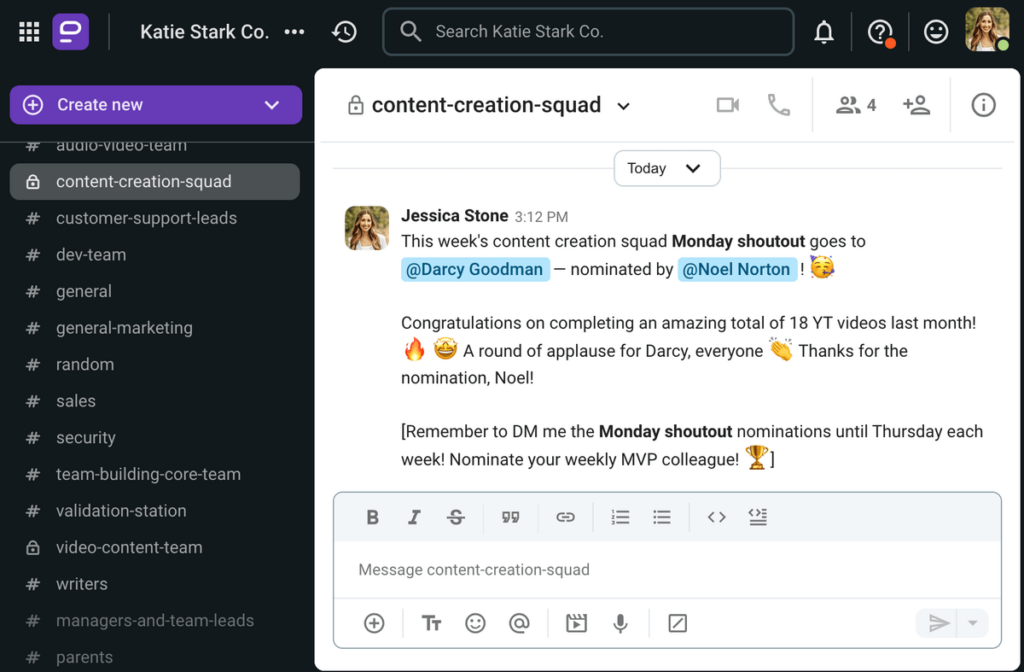Switch to the general-marketing channel
This screenshot has width=1024, height=672.
[x=124, y=328]
